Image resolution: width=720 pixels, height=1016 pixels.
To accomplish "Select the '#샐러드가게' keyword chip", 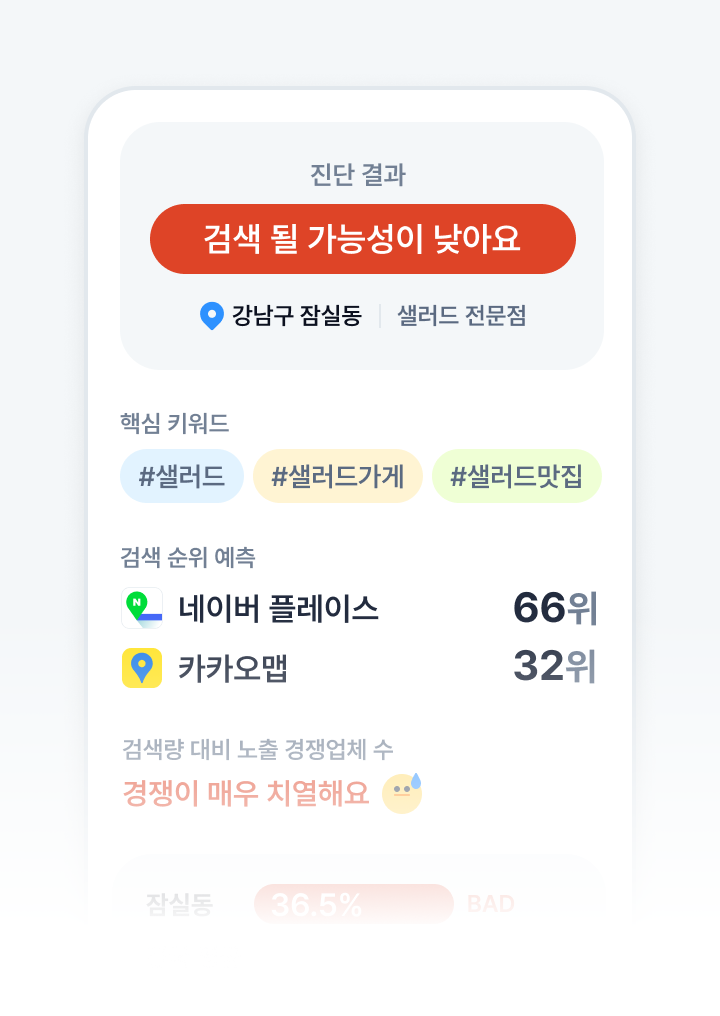I will coord(338,476).
